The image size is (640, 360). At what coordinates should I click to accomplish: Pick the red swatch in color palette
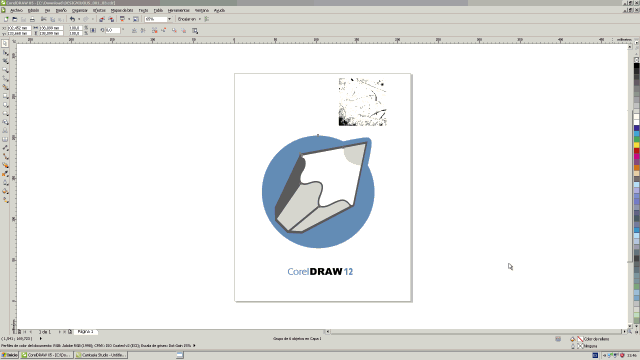636,151
